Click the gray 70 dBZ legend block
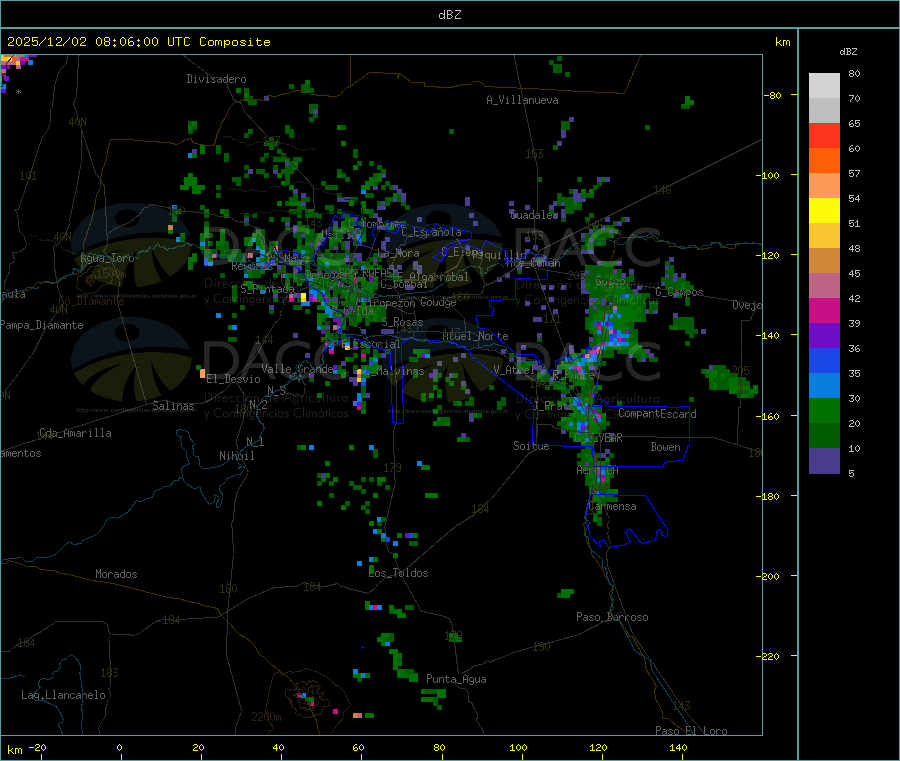The image size is (900, 761). click(824, 110)
